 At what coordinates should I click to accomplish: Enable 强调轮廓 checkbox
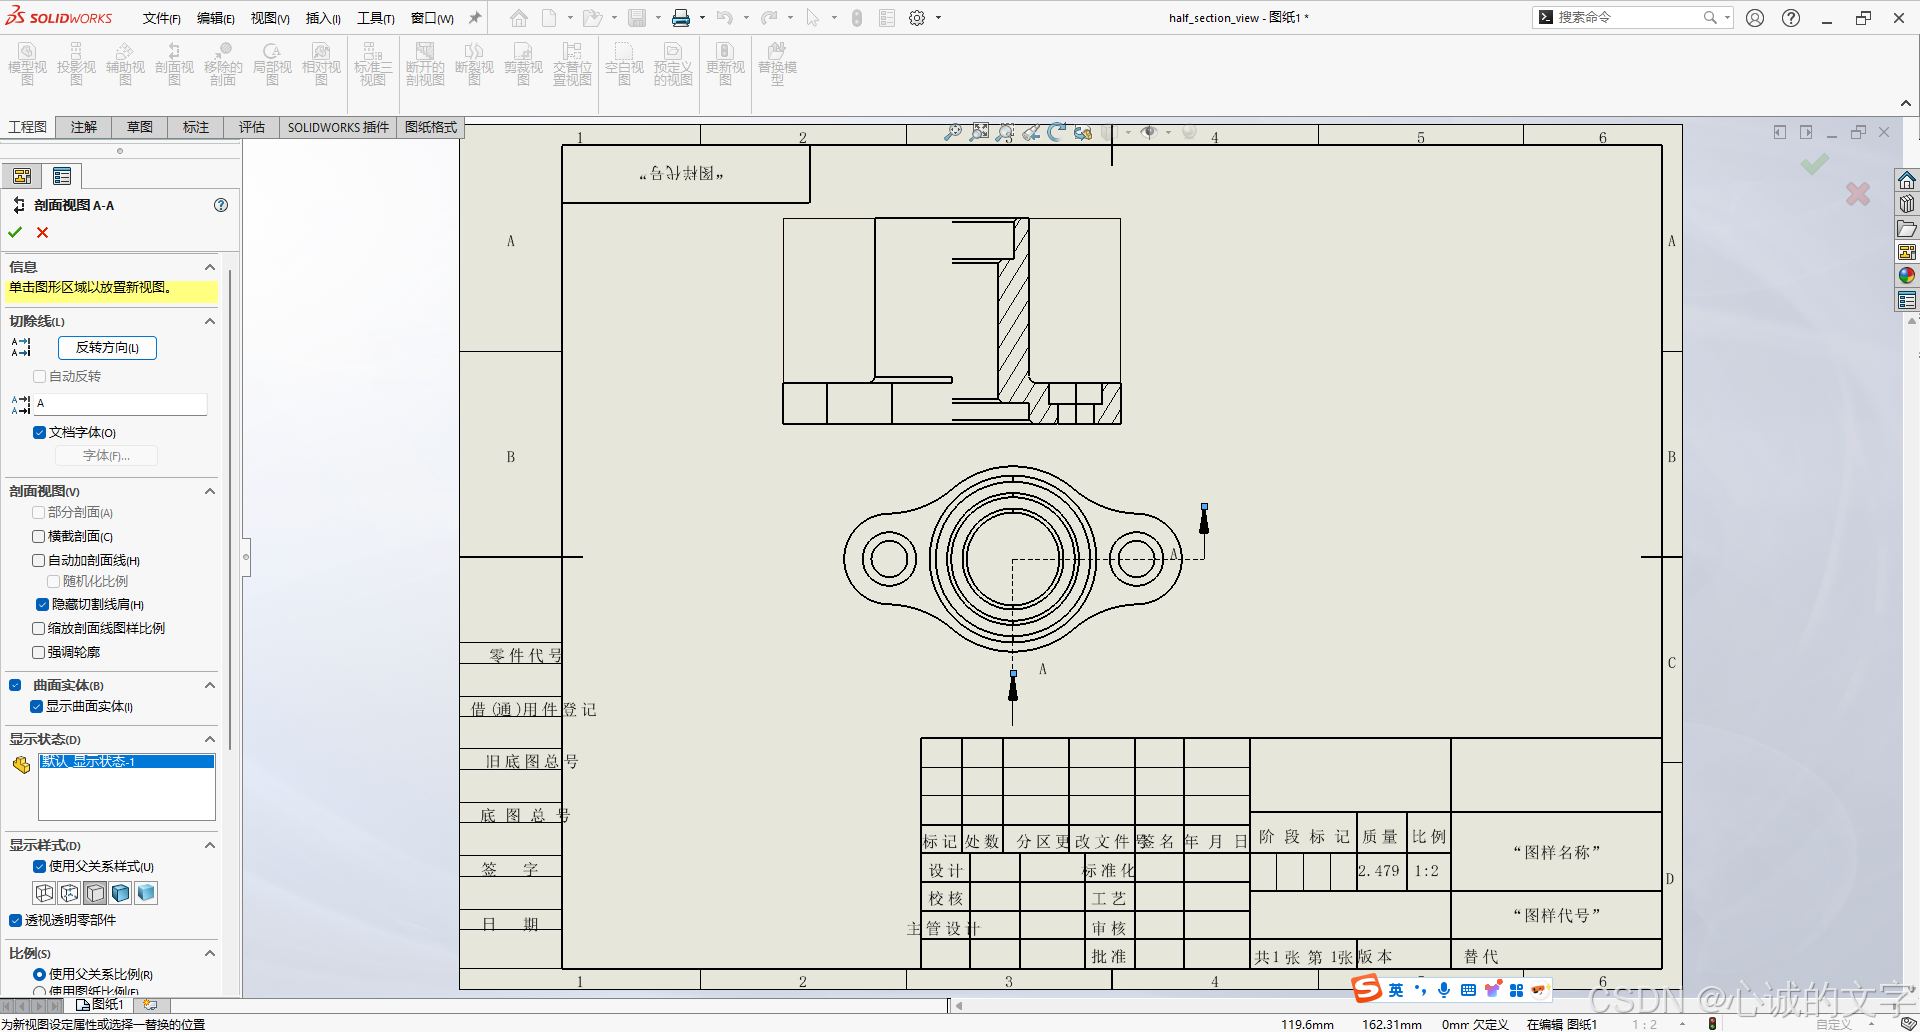click(x=39, y=653)
